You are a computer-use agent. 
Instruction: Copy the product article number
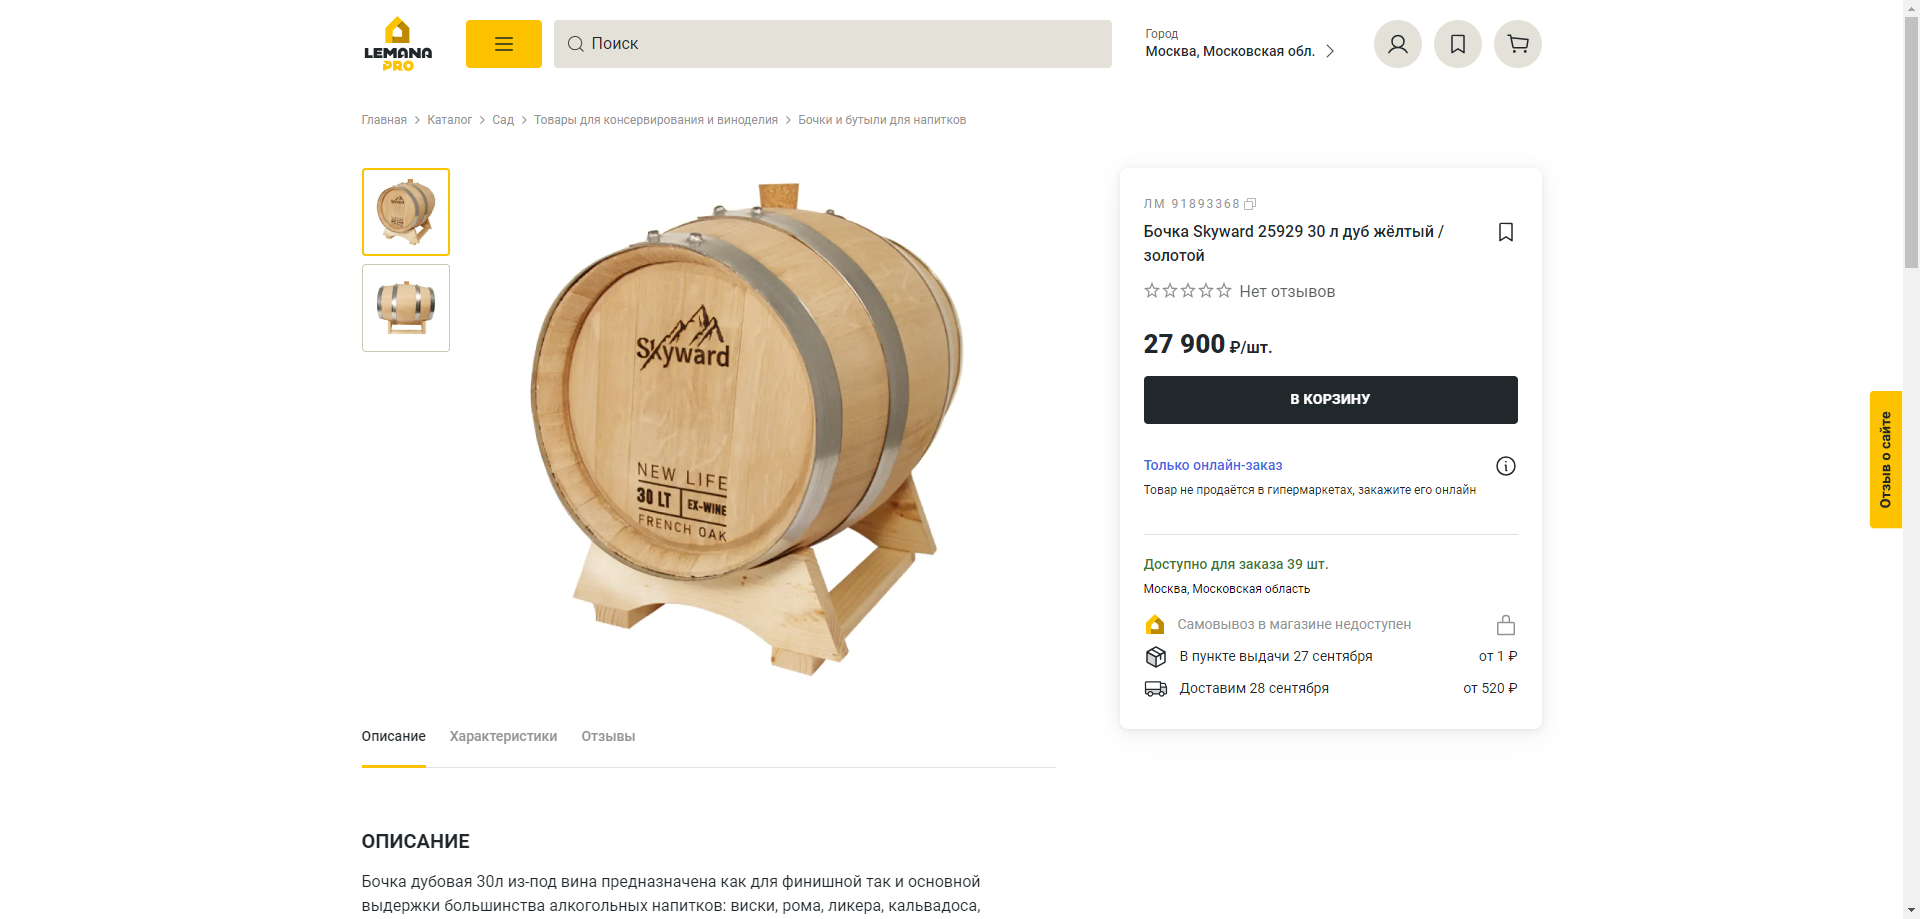coord(1250,204)
